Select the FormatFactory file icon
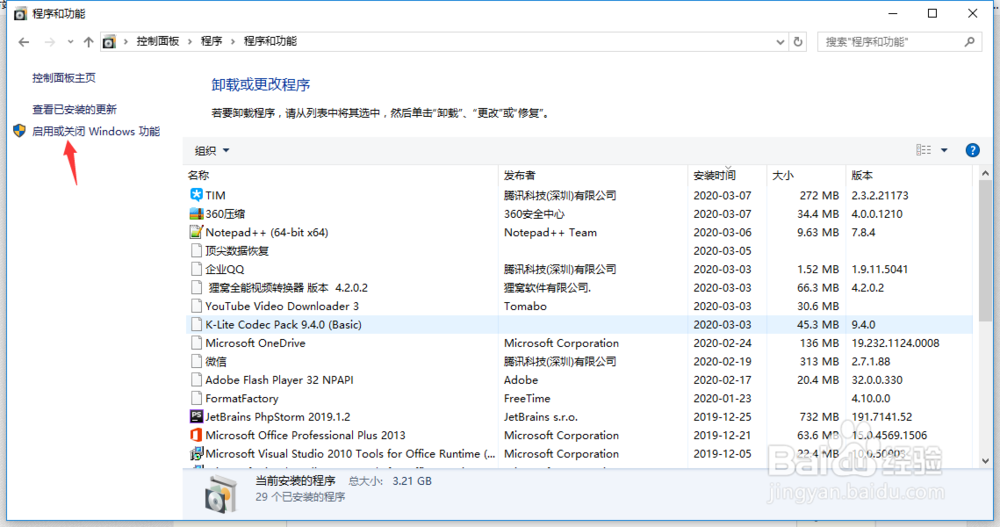1000x527 pixels. 196,398
